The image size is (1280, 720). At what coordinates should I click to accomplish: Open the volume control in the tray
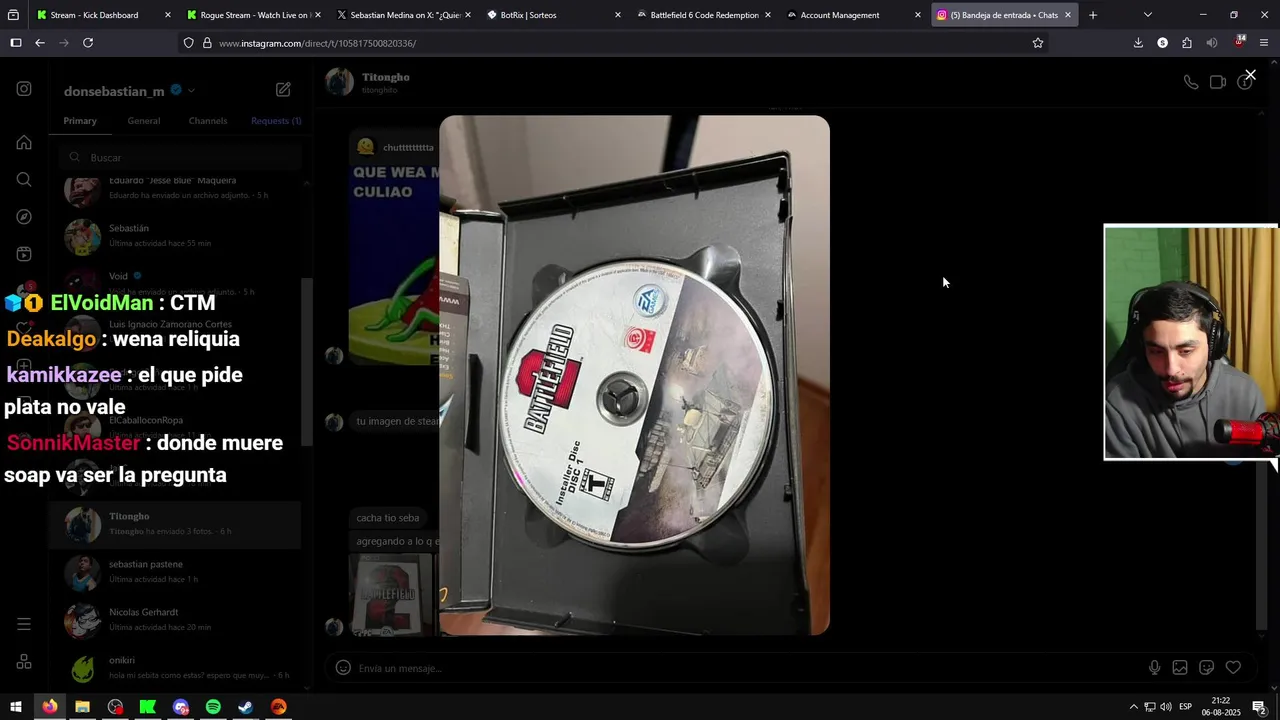[x=1166, y=707]
